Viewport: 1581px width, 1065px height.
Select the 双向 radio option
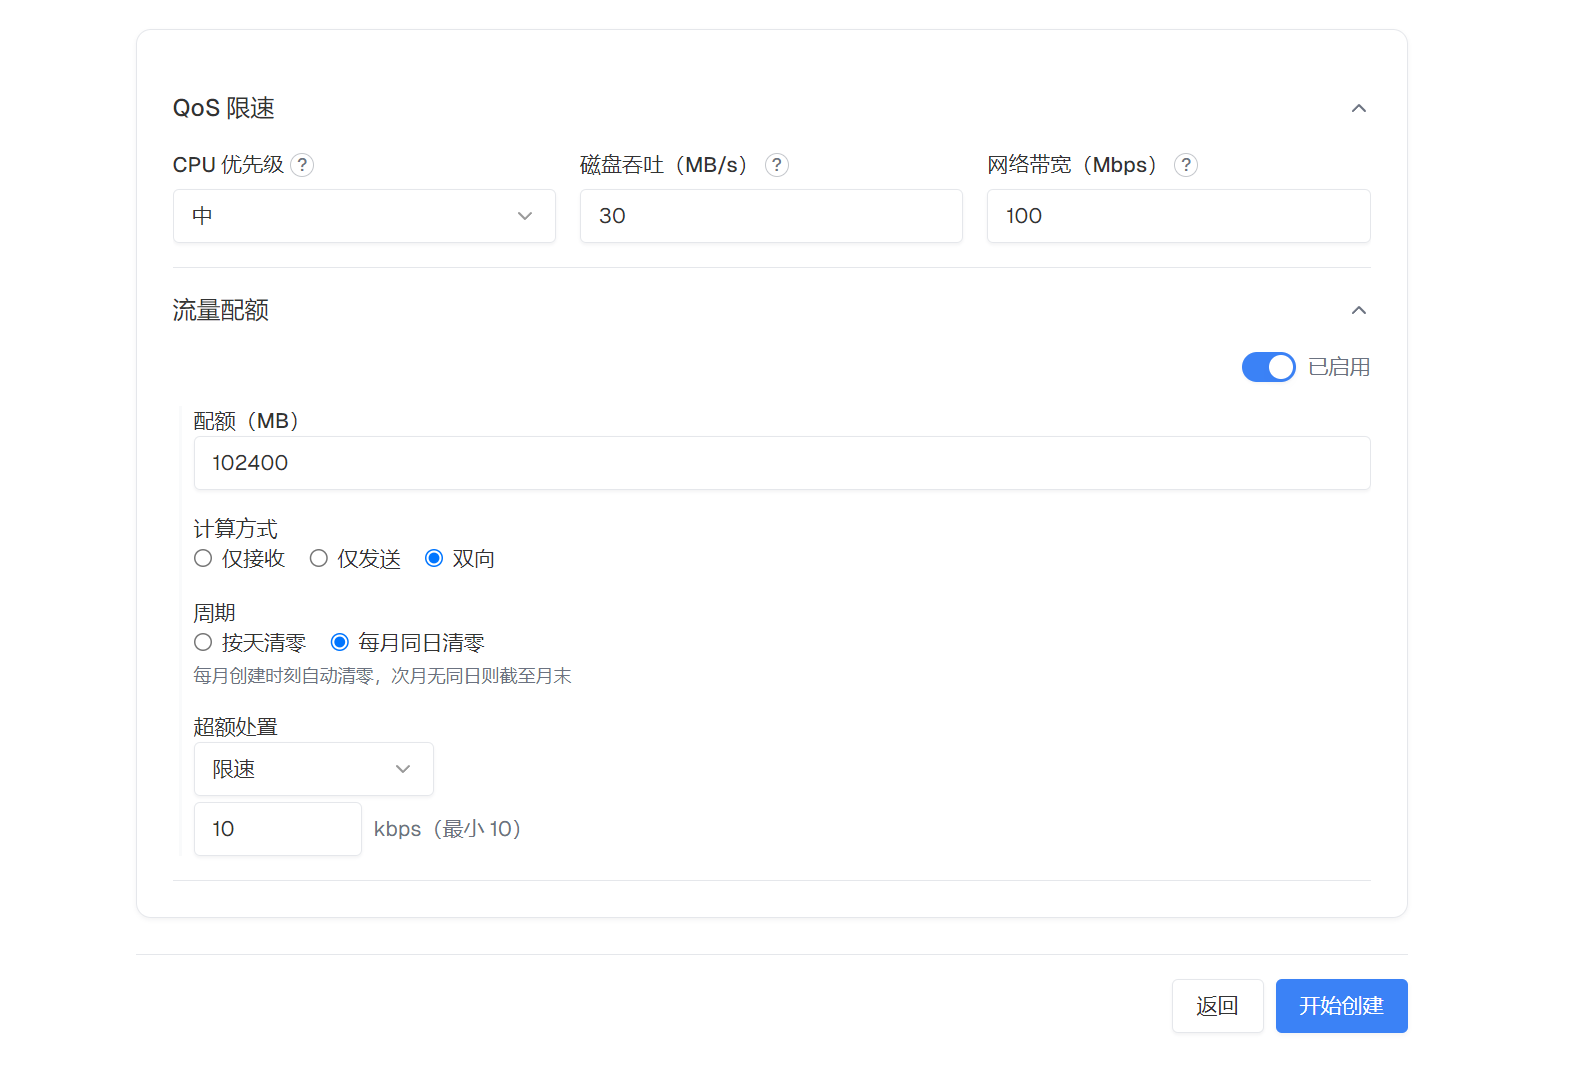434,558
